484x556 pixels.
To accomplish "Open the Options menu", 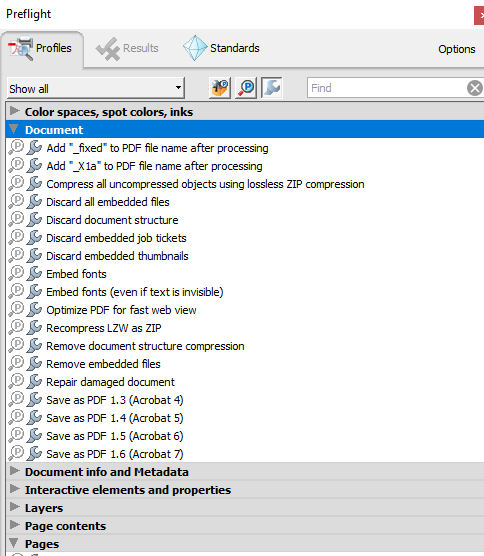I will tap(457, 49).
